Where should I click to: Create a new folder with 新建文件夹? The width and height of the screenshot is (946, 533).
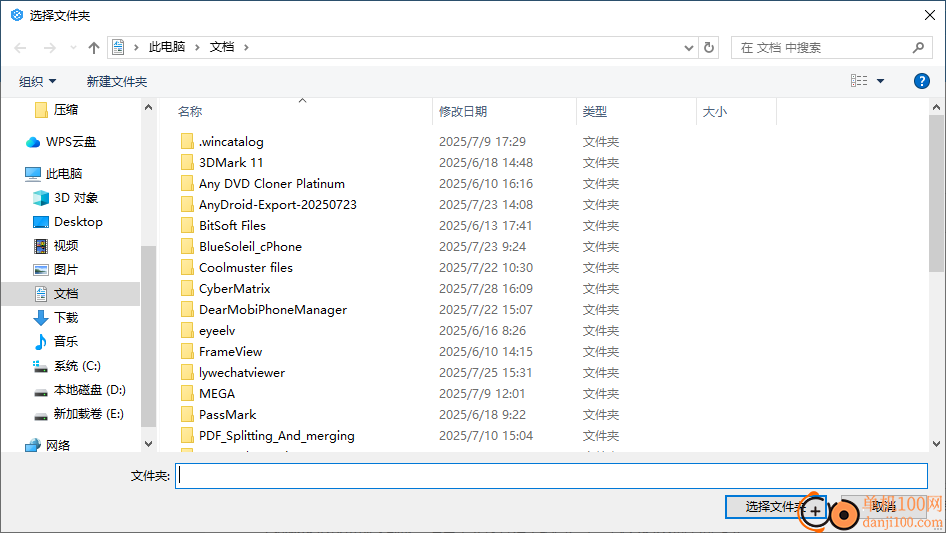[x=116, y=81]
